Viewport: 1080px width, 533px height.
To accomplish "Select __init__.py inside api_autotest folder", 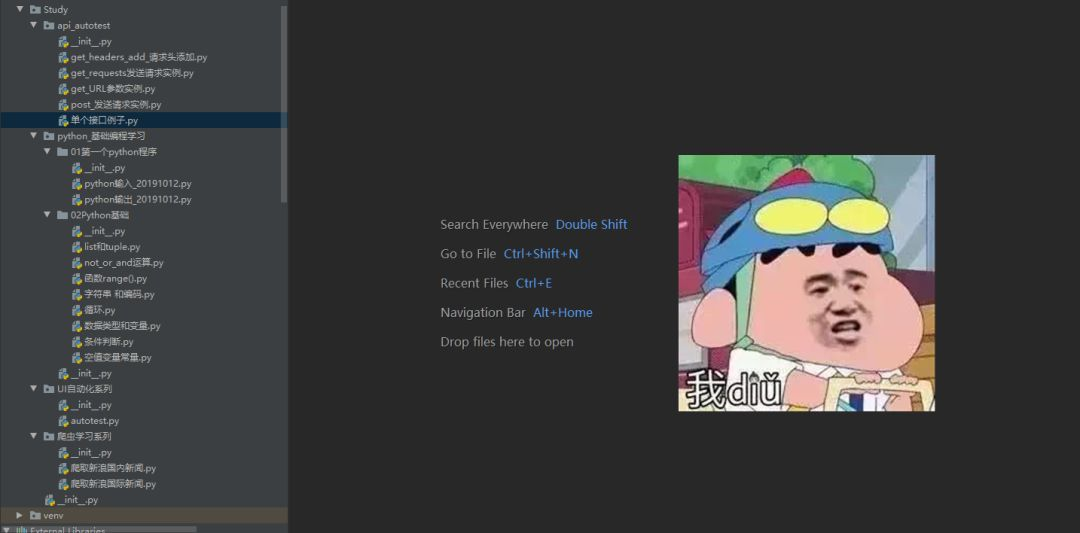I will pos(91,41).
